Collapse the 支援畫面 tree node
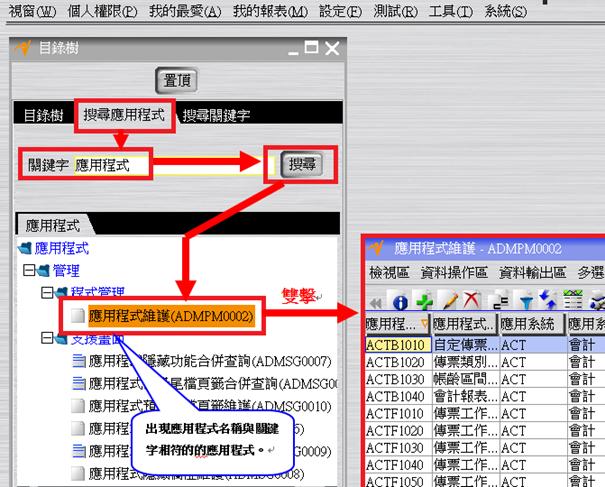The height and width of the screenshot is (487, 605). (x=45, y=339)
